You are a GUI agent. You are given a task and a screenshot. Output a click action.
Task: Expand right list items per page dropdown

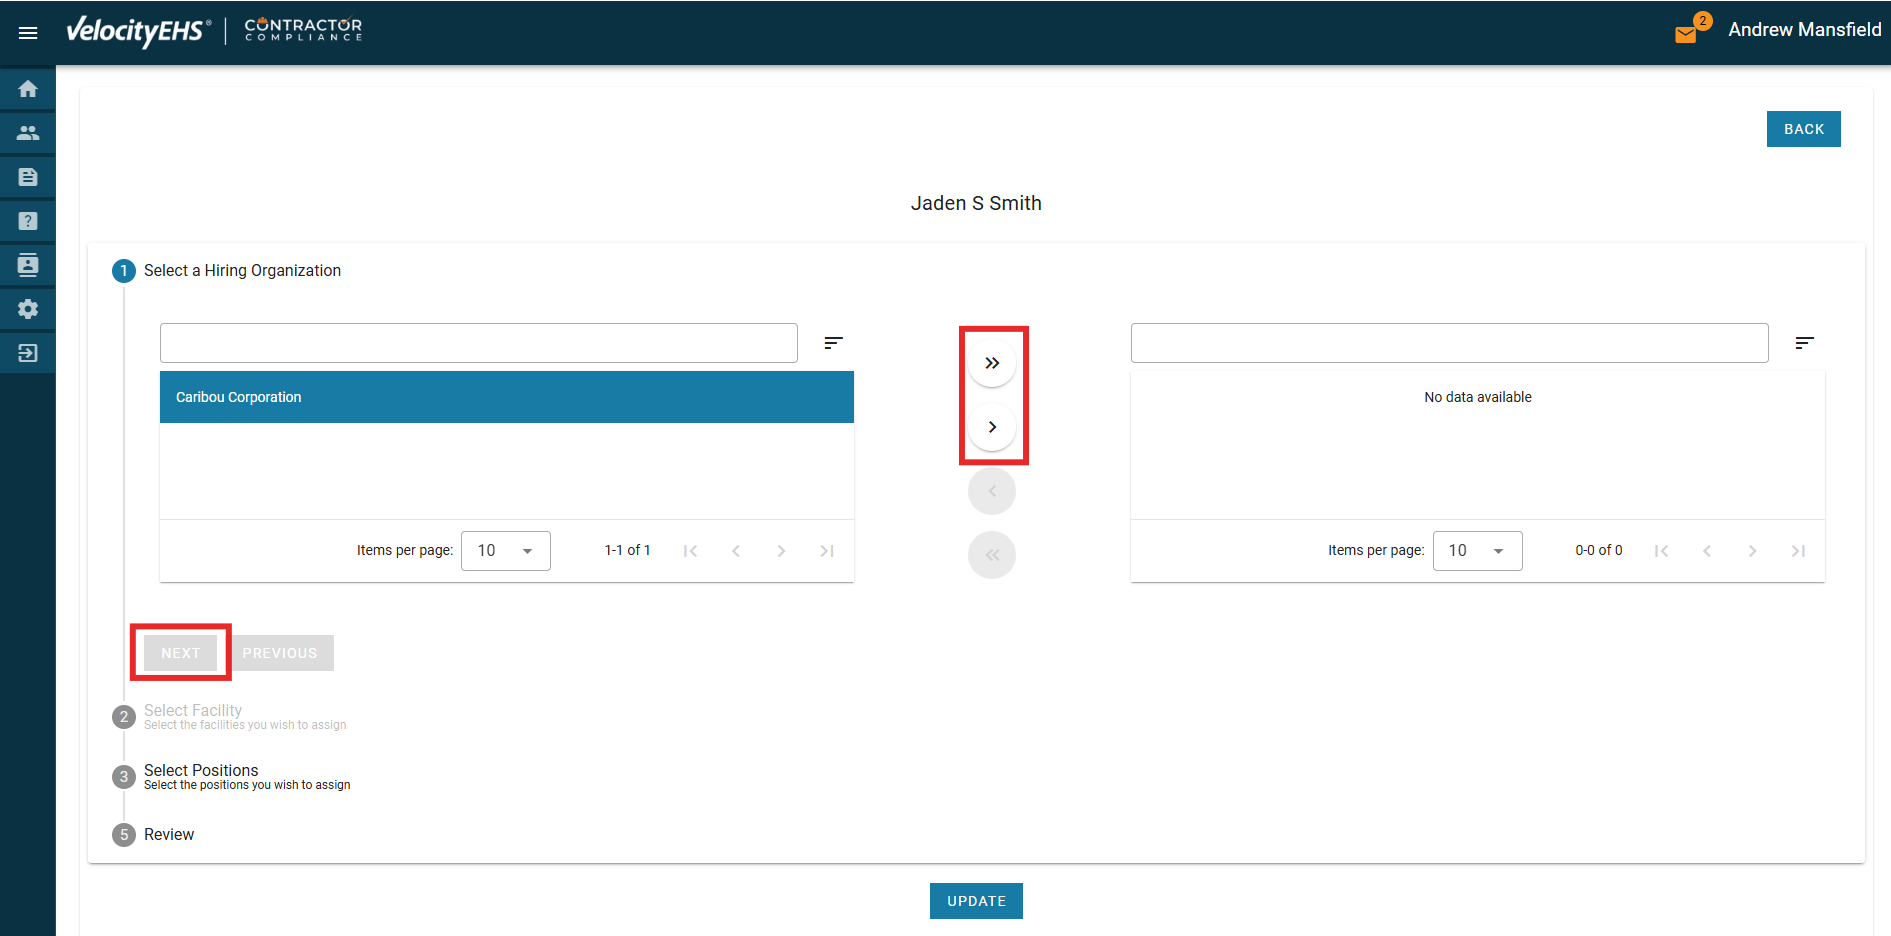[x=1477, y=551]
